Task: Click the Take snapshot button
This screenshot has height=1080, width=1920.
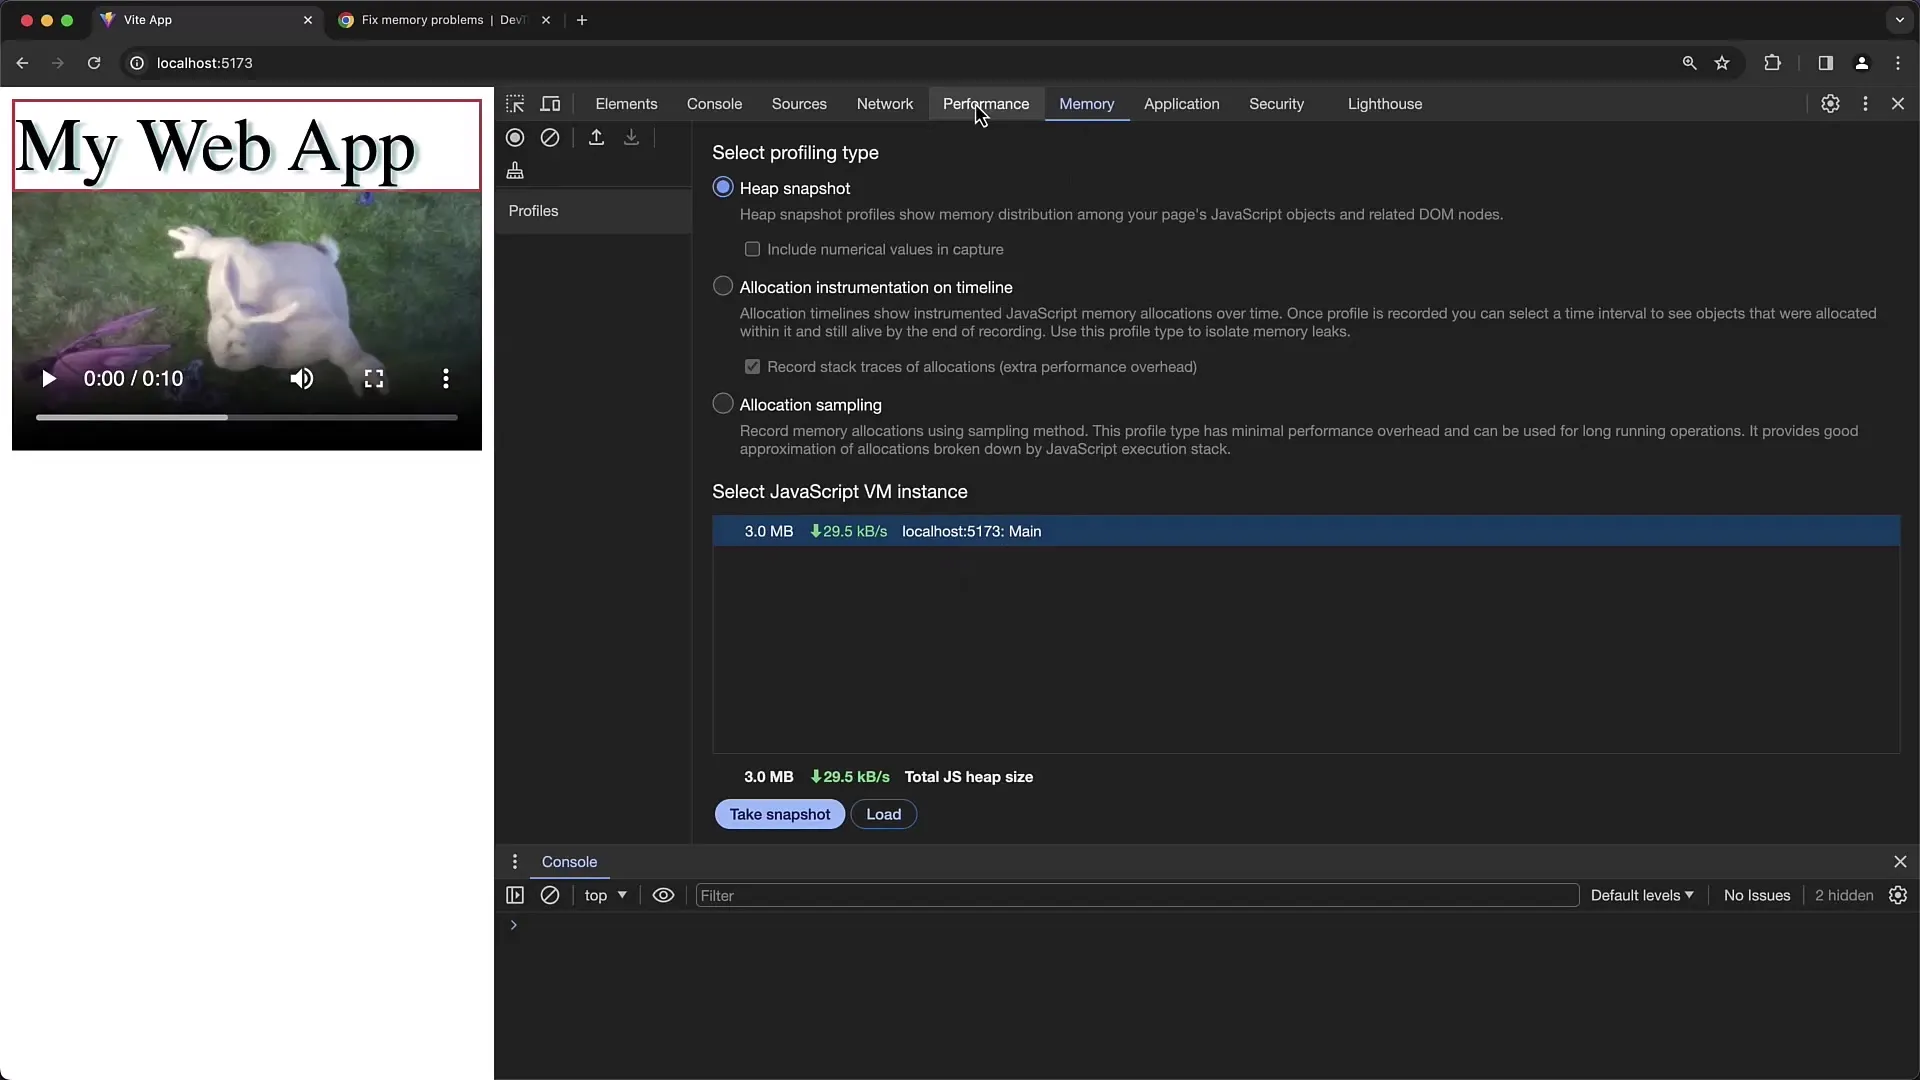Action: coord(779,814)
